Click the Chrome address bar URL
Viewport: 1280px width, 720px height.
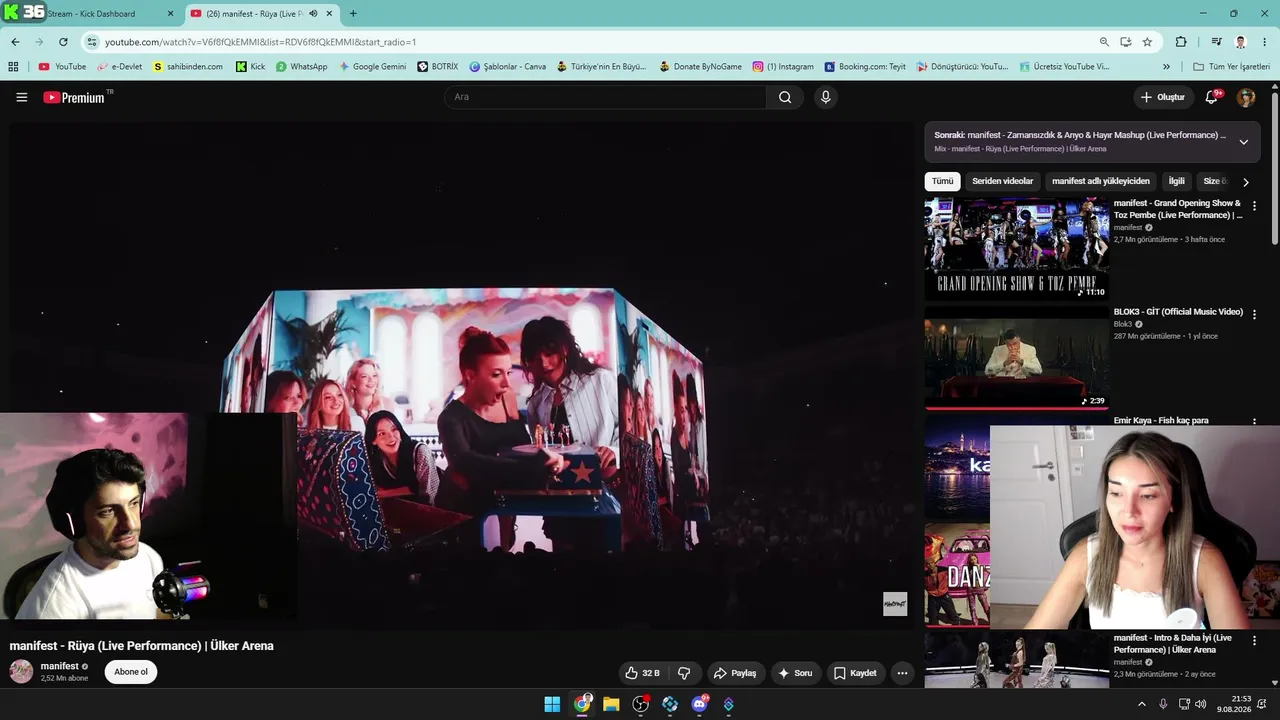click(x=260, y=42)
